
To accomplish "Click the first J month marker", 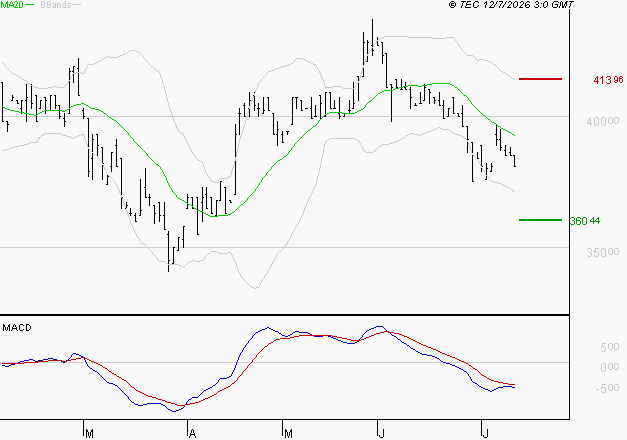I will 382,434.
